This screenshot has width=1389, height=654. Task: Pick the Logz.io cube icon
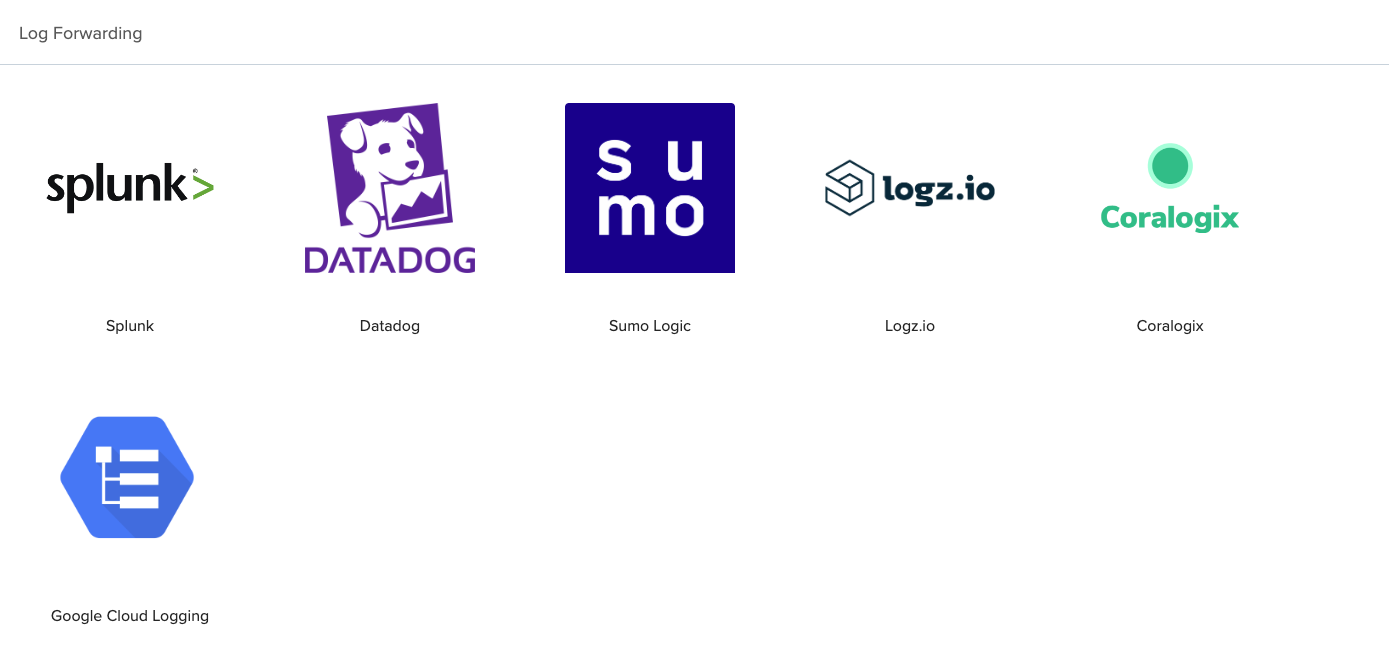pyautogui.click(x=850, y=188)
